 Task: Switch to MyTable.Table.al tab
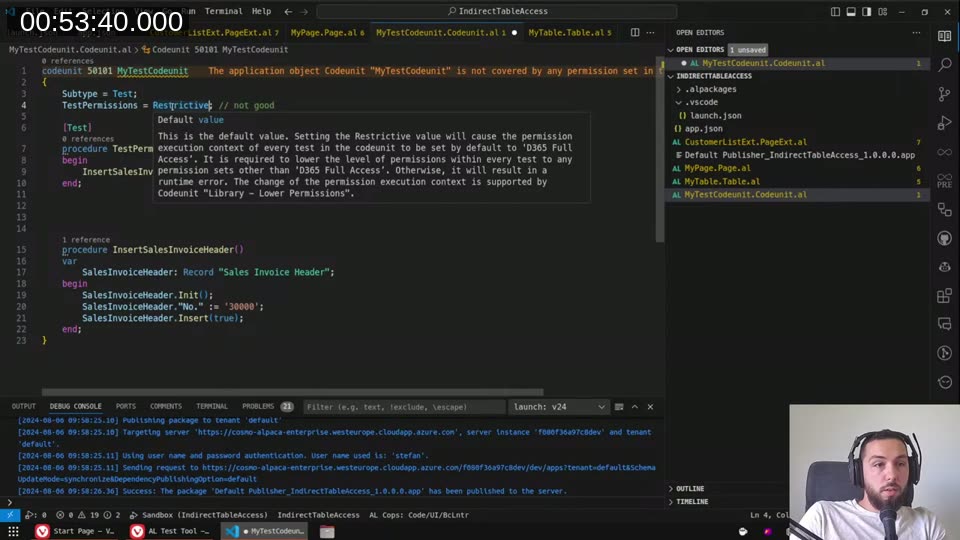pyautogui.click(x=569, y=32)
